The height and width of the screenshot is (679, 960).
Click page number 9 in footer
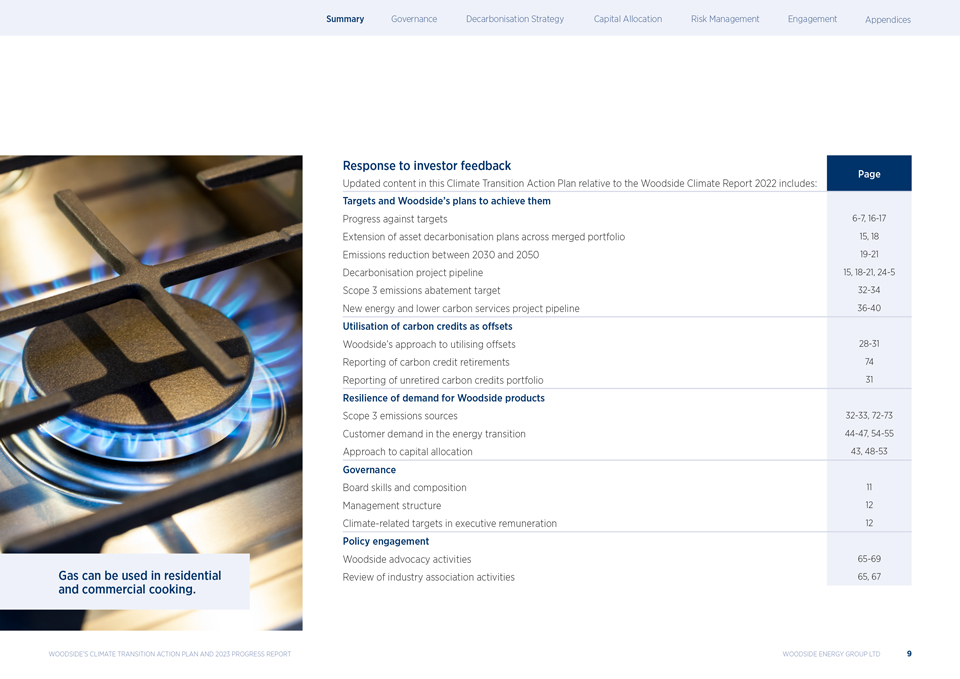point(909,654)
